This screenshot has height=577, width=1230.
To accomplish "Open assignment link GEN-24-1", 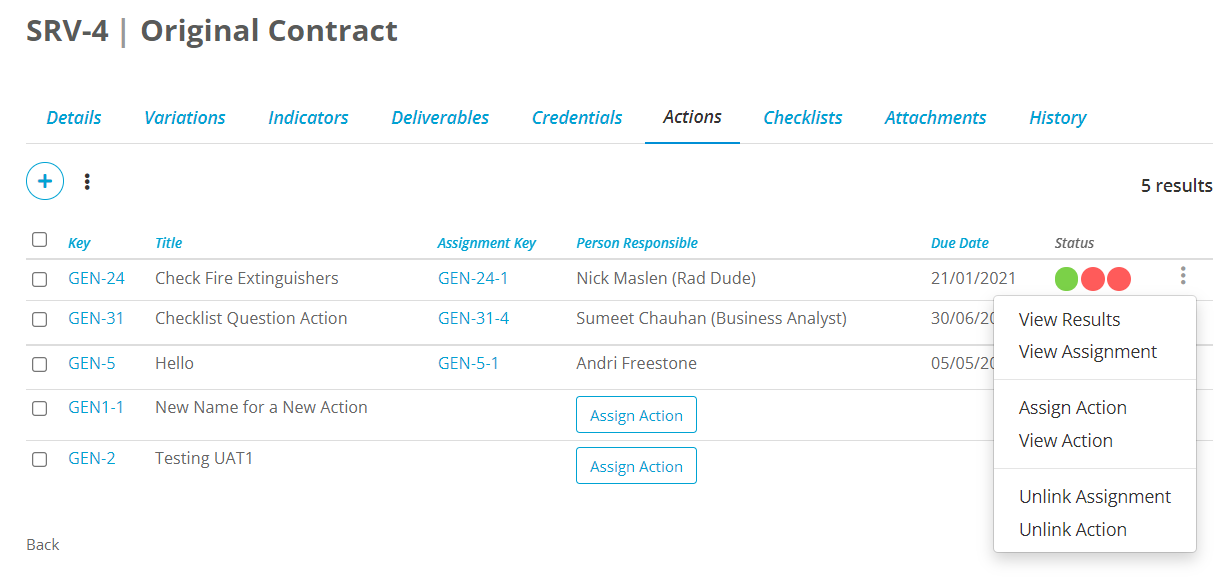I will [x=473, y=279].
